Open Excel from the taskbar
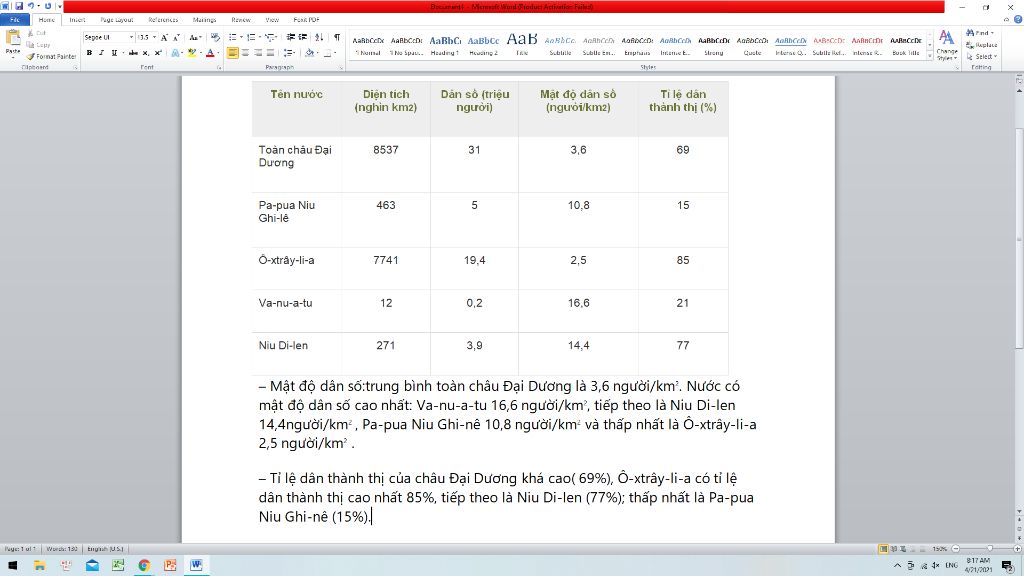This screenshot has height=576, width=1024. (x=118, y=565)
